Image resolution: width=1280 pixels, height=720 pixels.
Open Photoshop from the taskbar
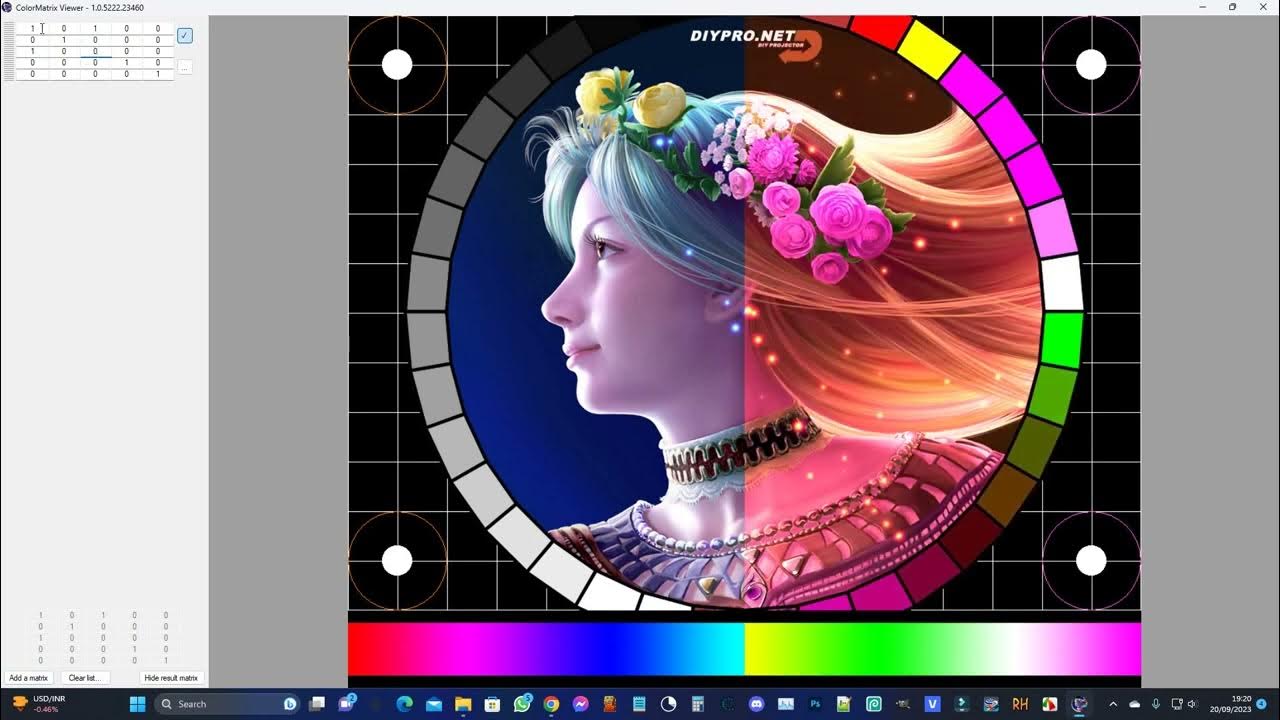pos(815,704)
